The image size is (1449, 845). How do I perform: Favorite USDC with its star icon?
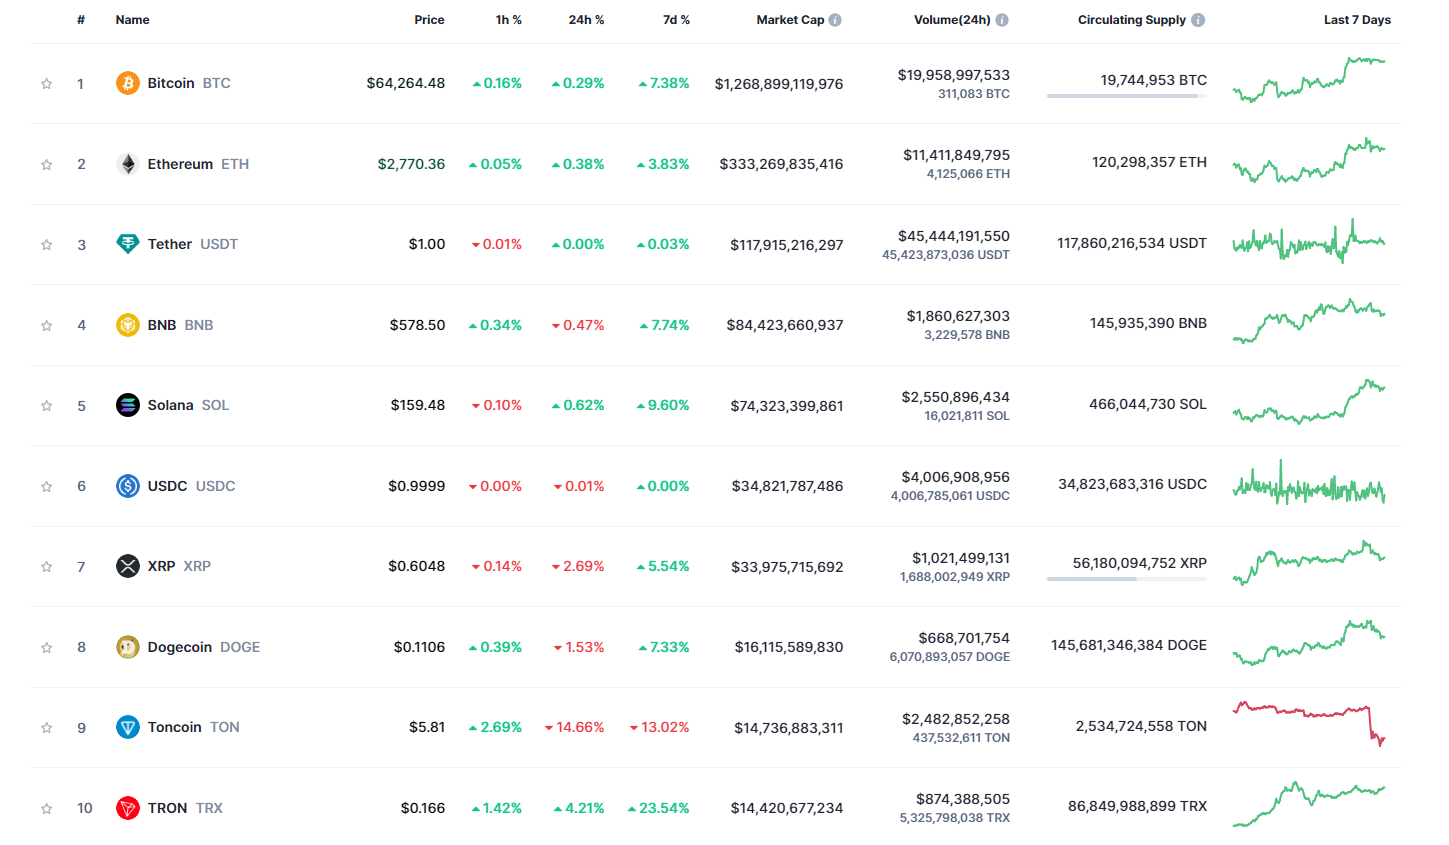pyautogui.click(x=46, y=486)
